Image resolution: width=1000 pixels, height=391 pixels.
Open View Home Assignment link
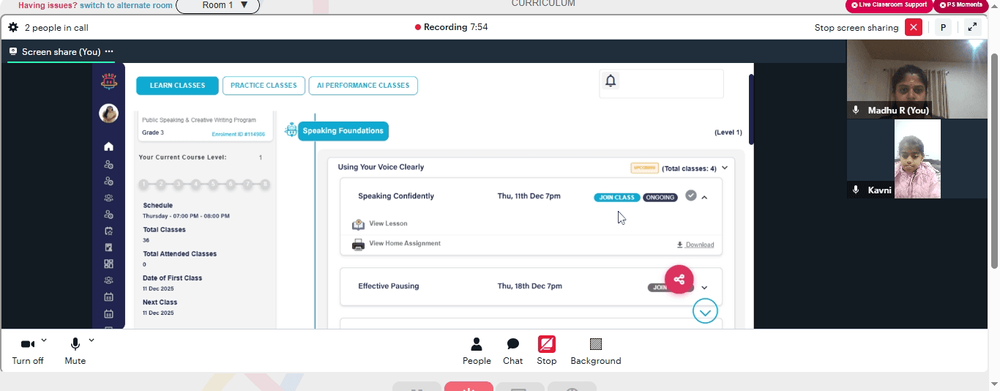(x=404, y=244)
